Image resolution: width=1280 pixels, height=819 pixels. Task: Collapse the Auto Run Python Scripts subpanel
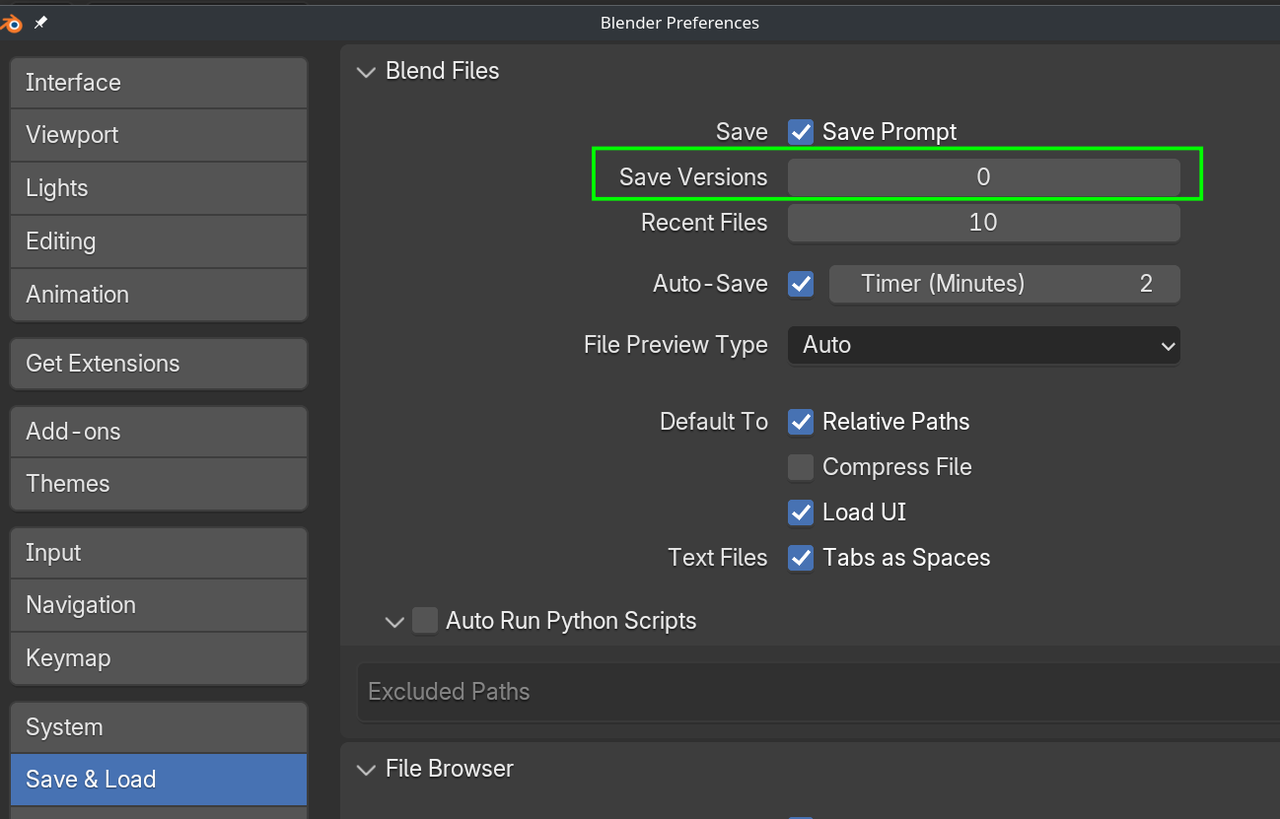pos(393,621)
